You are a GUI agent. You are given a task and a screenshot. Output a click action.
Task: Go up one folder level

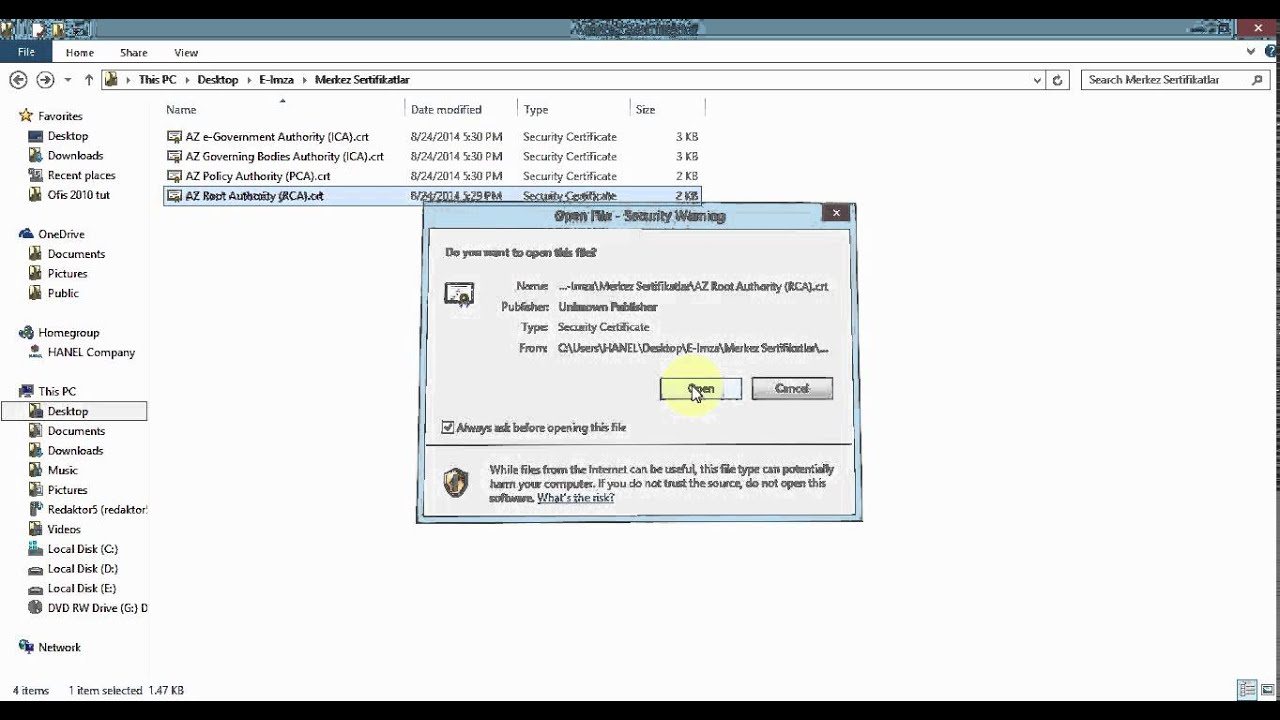click(89, 80)
